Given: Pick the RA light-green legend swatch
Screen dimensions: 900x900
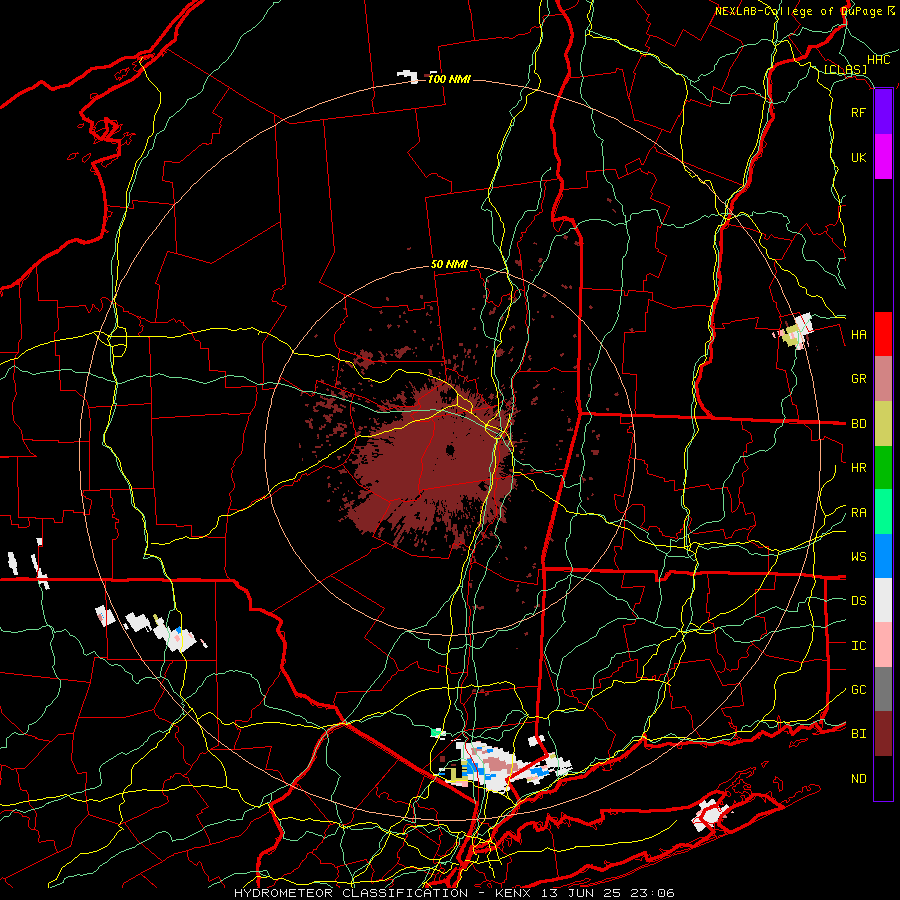Looking at the screenshot, I should [883, 512].
